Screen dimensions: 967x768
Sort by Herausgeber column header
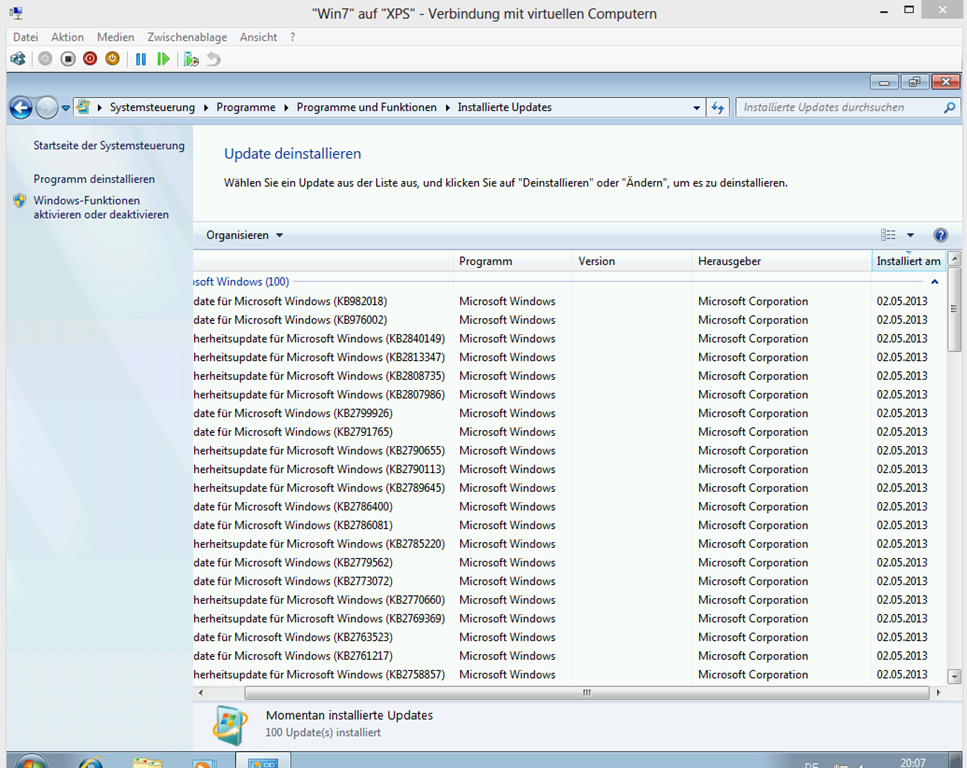pyautogui.click(x=782, y=261)
